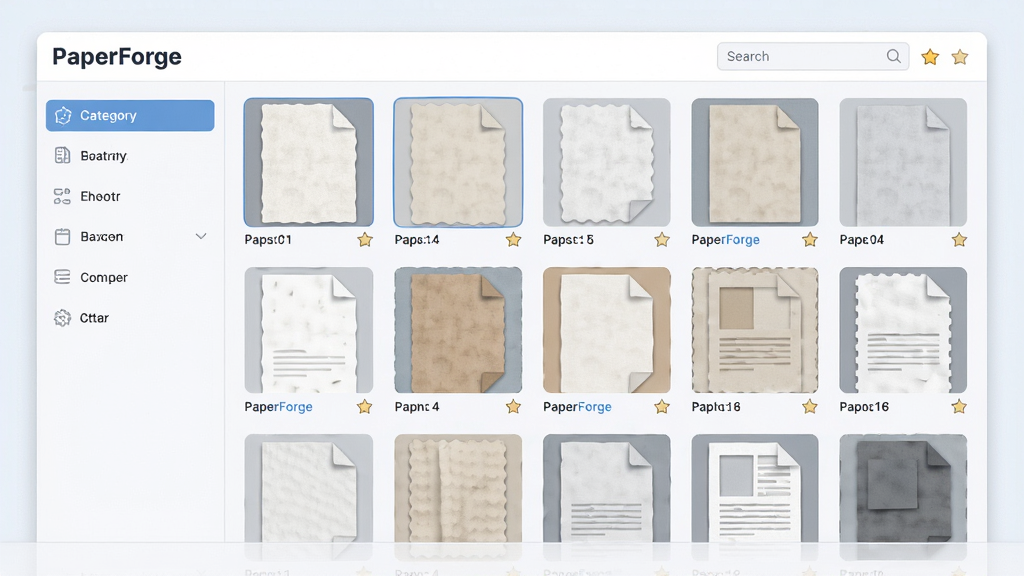Expand the Baxcen chevron arrow

tap(201, 236)
